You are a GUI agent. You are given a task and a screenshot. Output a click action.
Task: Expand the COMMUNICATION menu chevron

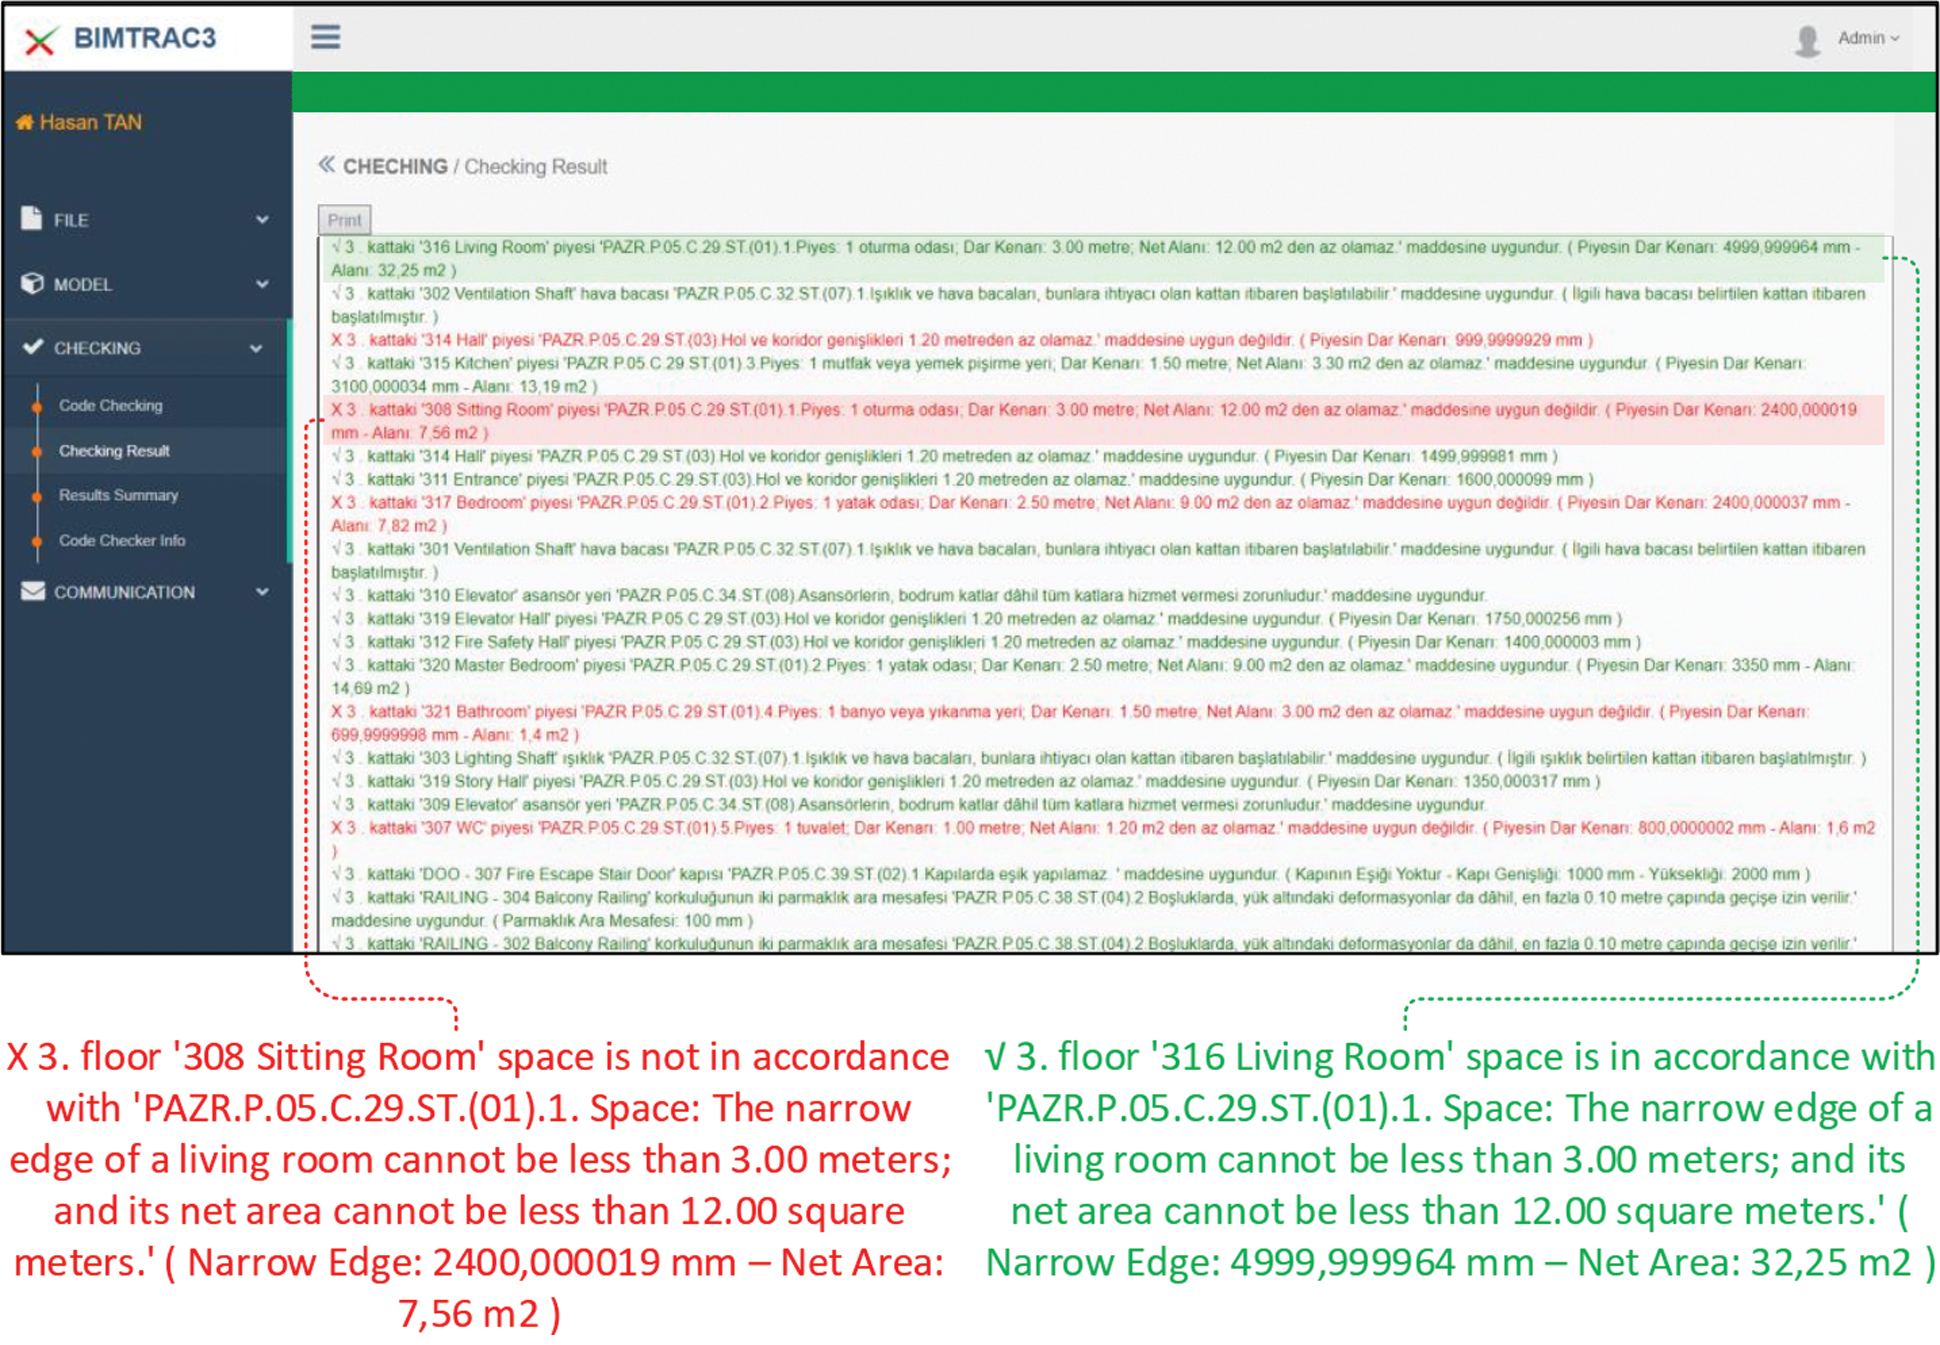(262, 592)
